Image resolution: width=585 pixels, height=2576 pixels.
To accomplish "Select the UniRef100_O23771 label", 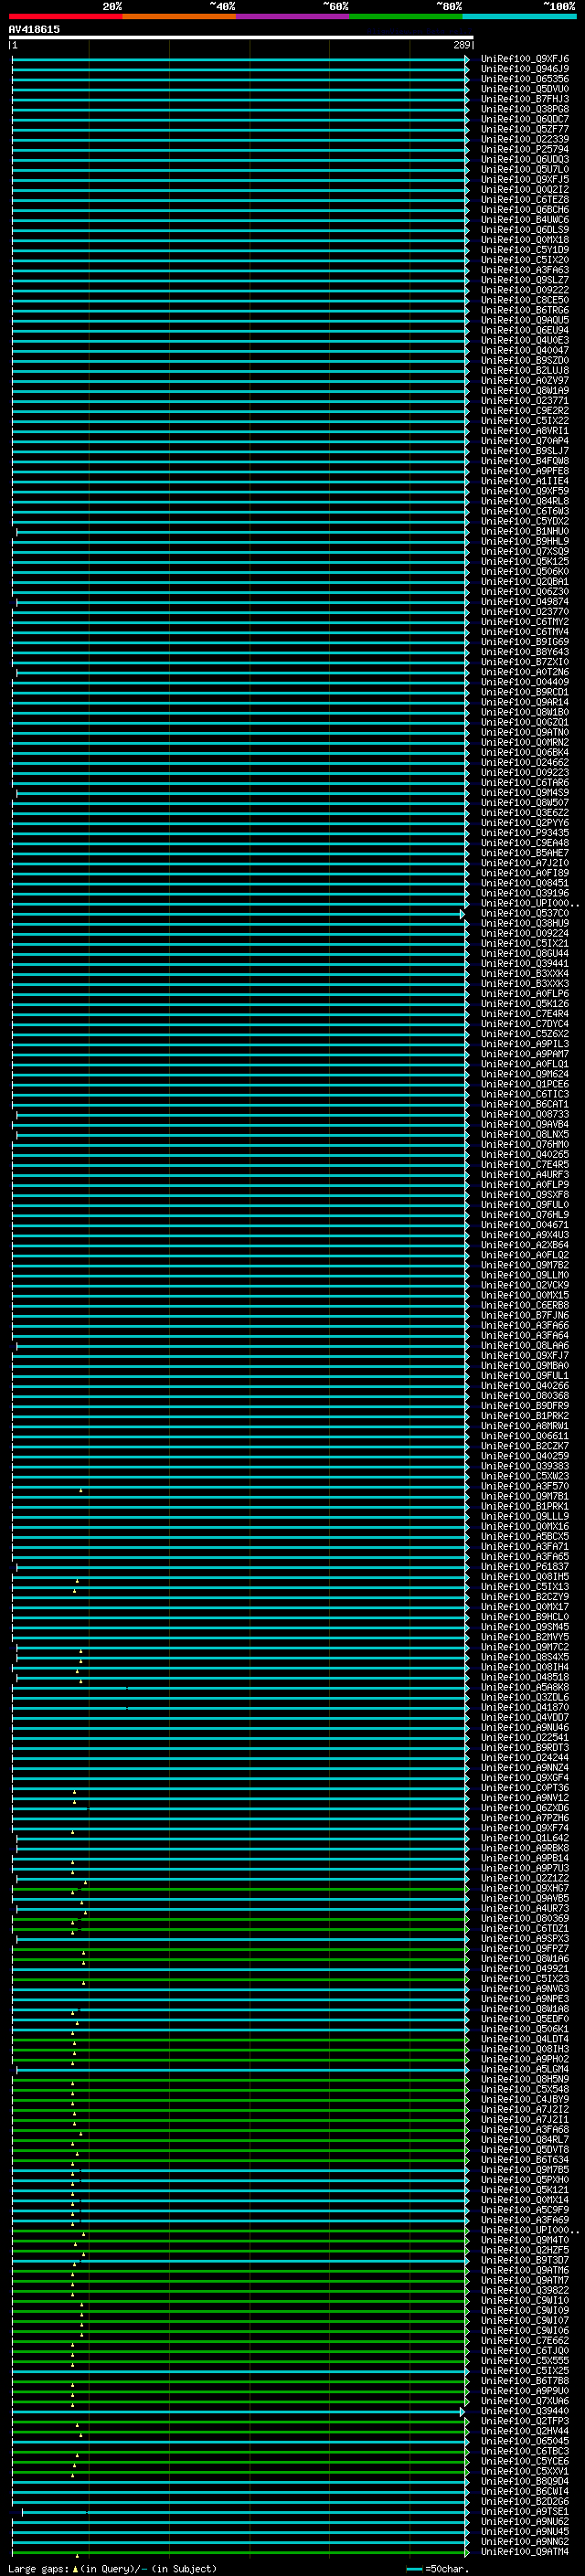I will [x=525, y=401].
